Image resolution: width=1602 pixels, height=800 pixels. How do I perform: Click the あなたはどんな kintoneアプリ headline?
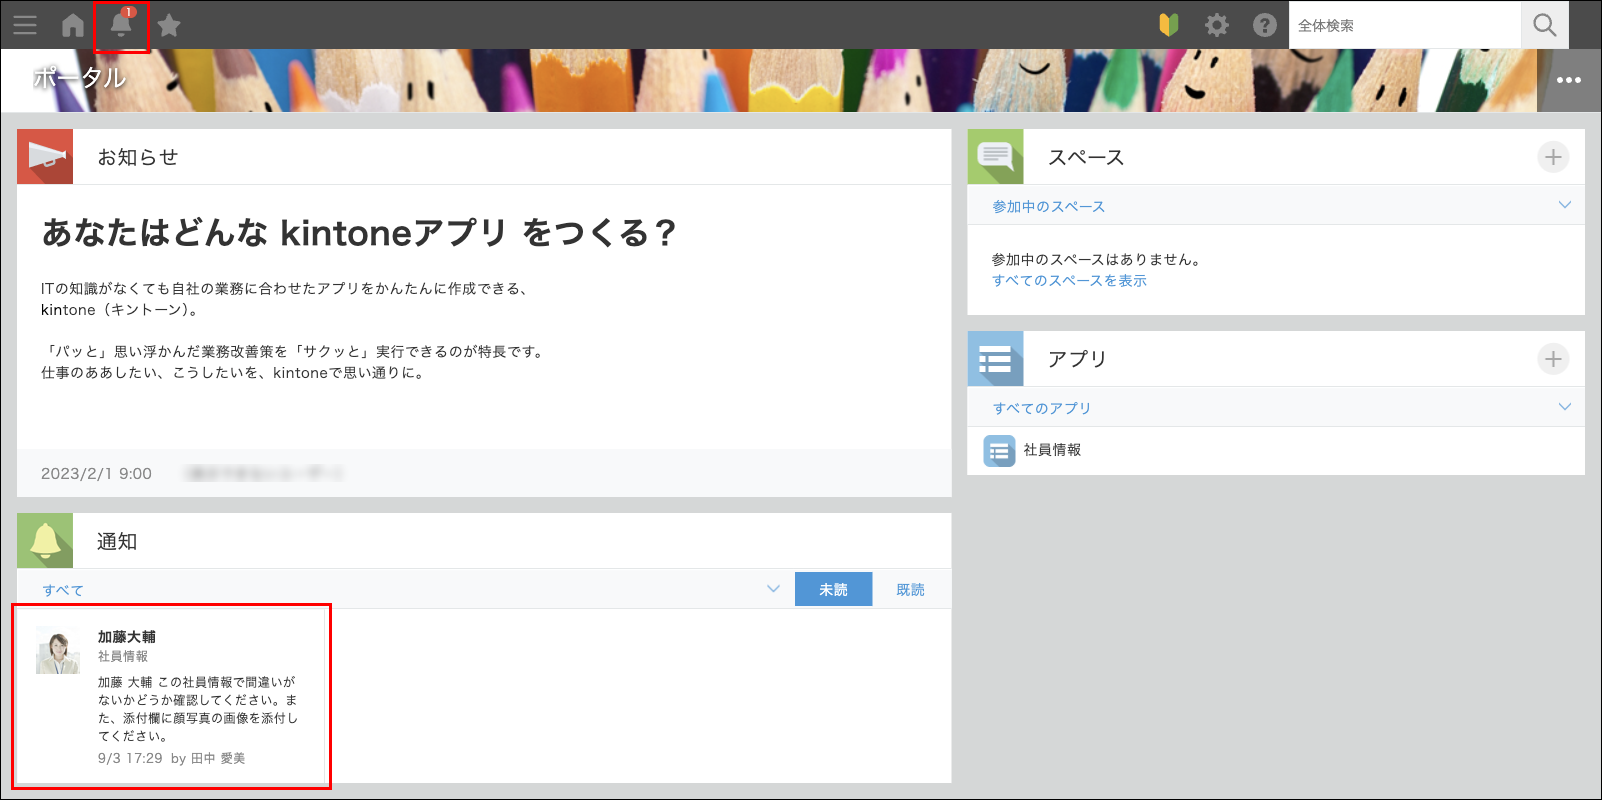[358, 233]
